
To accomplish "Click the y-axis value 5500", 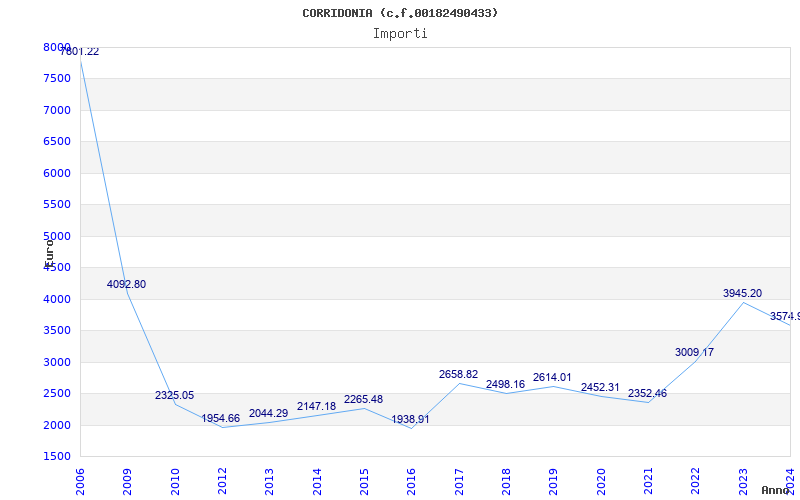I will (57, 205).
